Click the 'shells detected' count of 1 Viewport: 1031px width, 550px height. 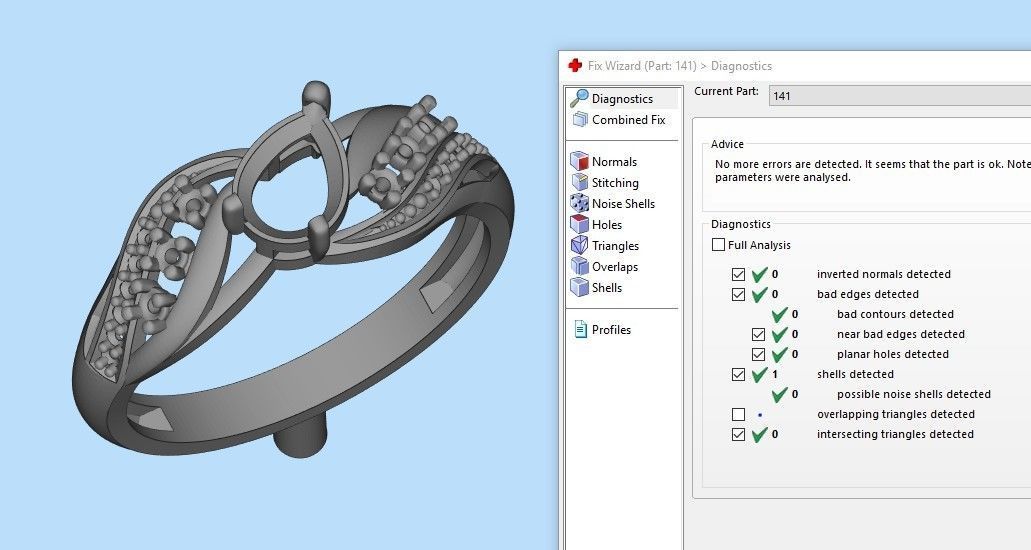pos(775,374)
